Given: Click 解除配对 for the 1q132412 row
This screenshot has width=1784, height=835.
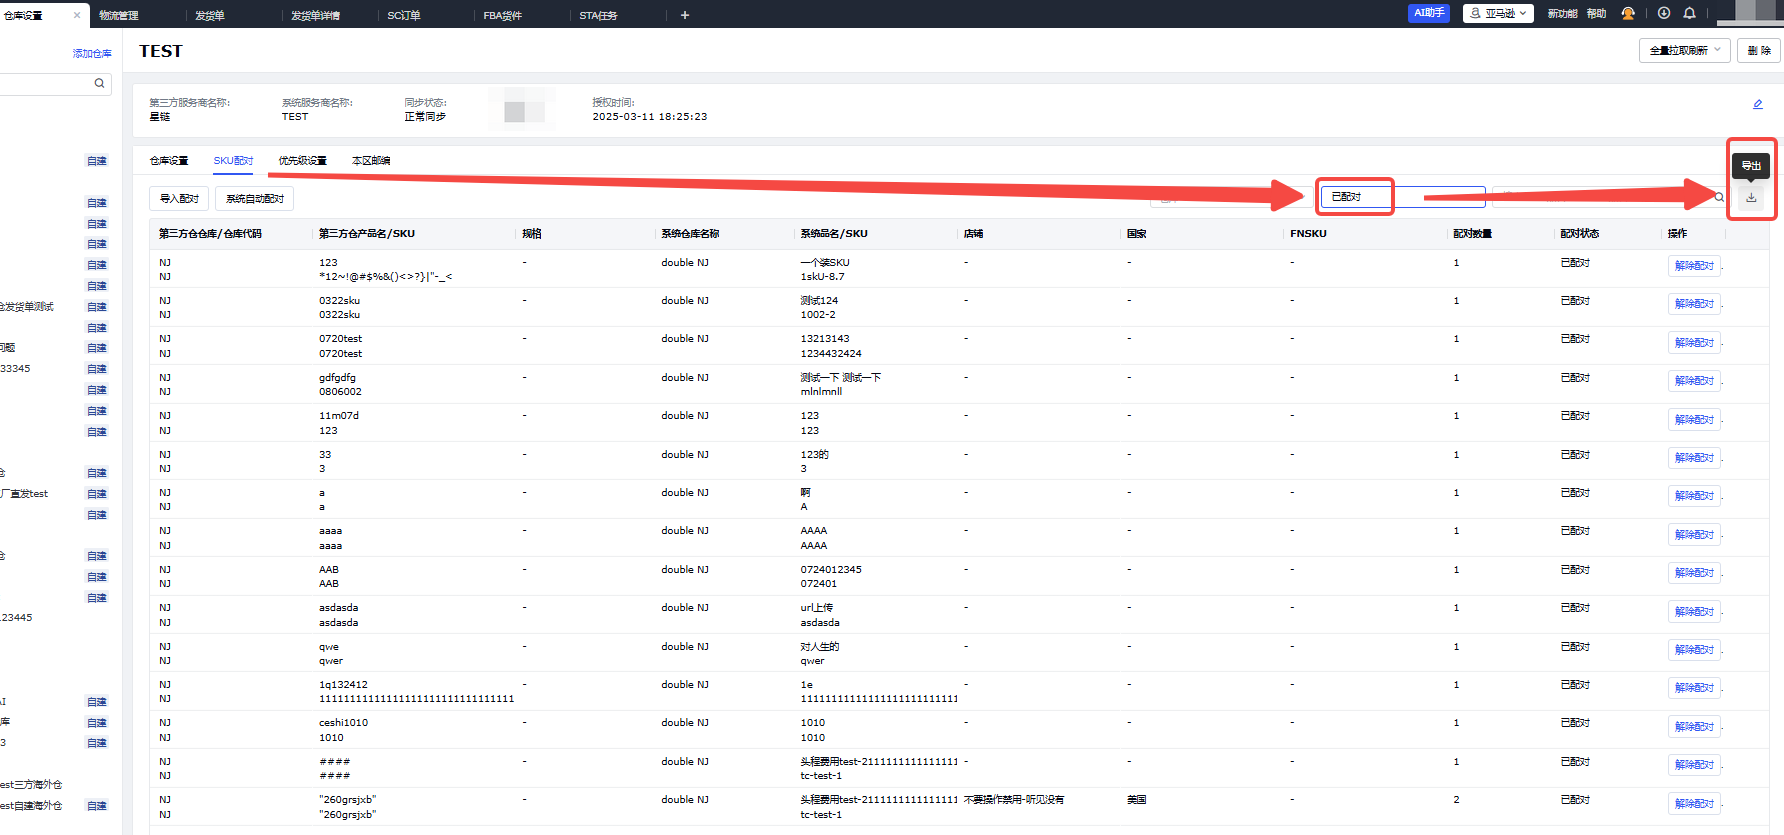Looking at the screenshot, I should tap(1694, 688).
